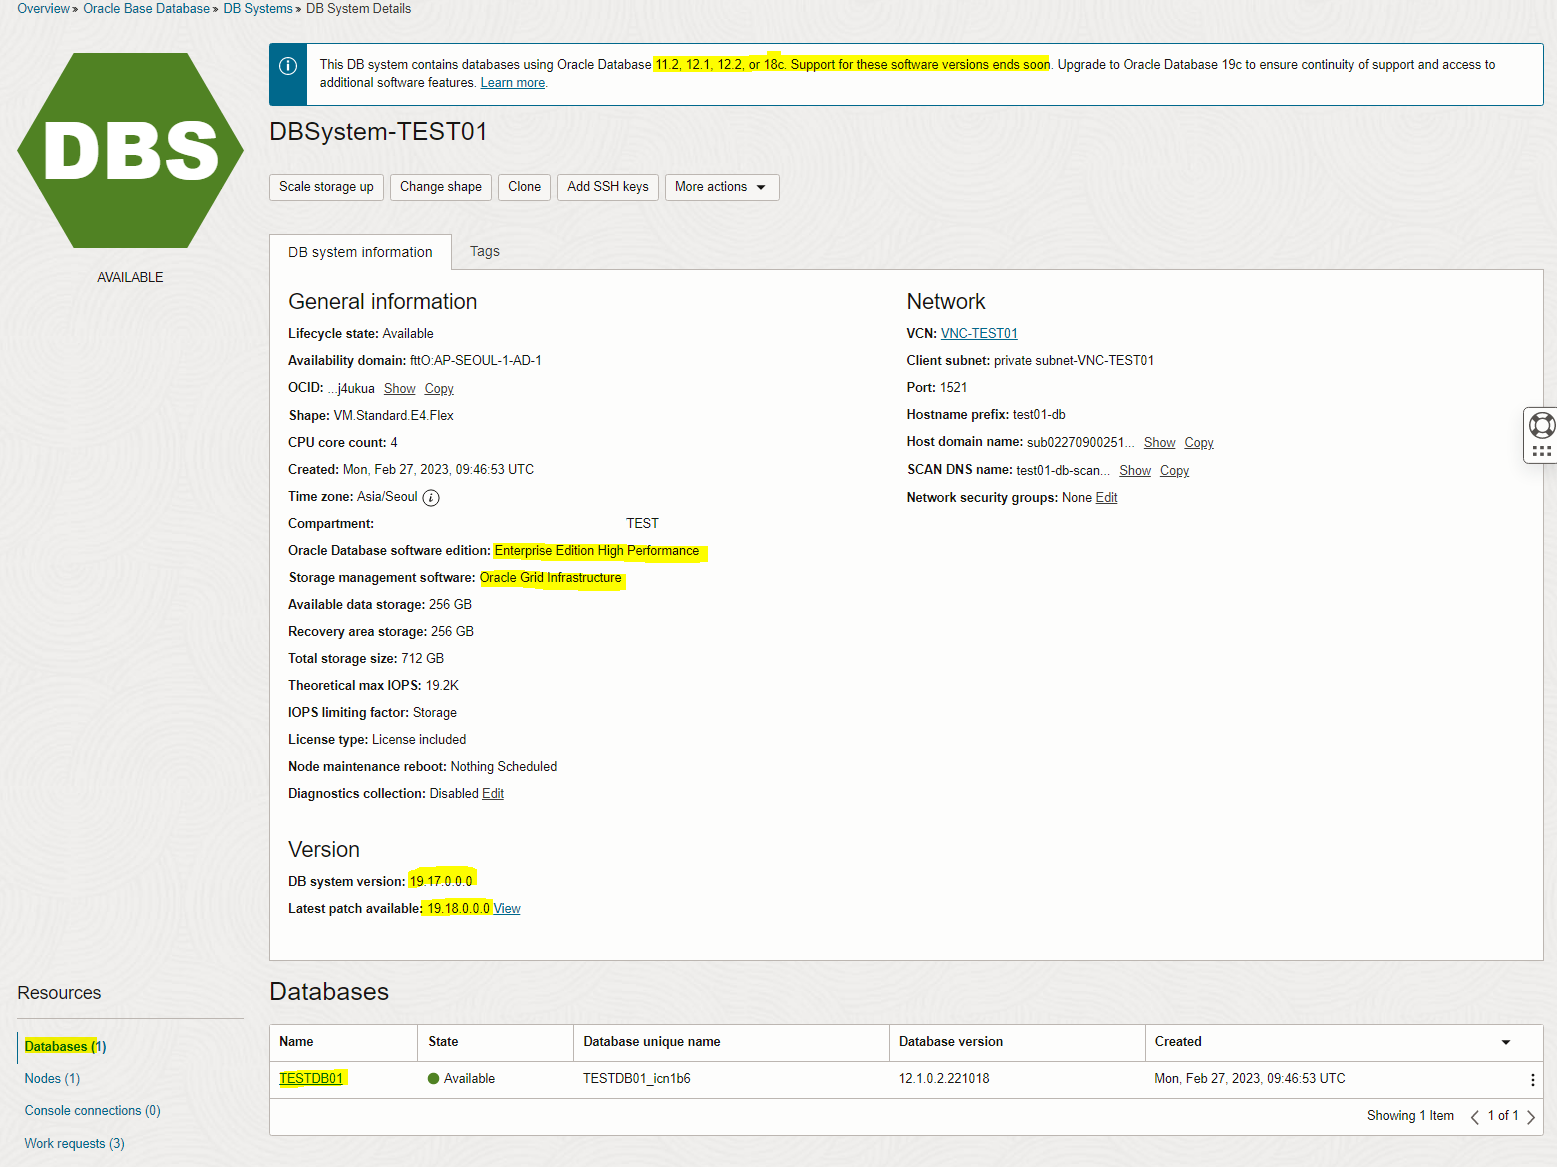Show the full SCAN DNS name
Image resolution: width=1557 pixels, height=1167 pixels.
[1135, 471]
